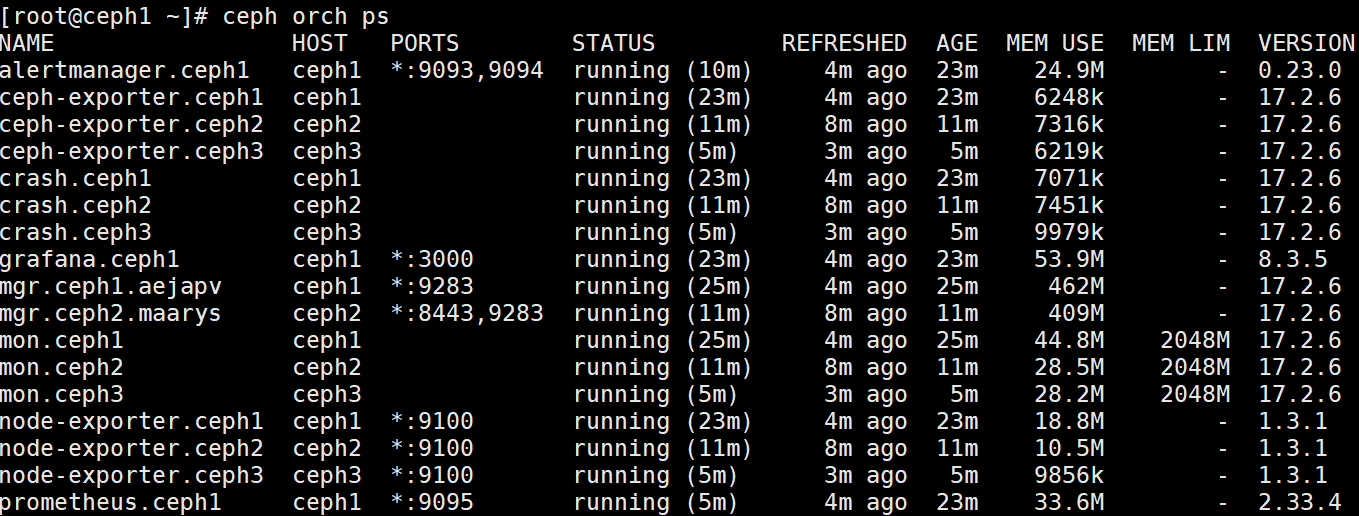Select the alertmanager.ceph1 daemon name
This screenshot has height=516, width=1359.
(125, 71)
